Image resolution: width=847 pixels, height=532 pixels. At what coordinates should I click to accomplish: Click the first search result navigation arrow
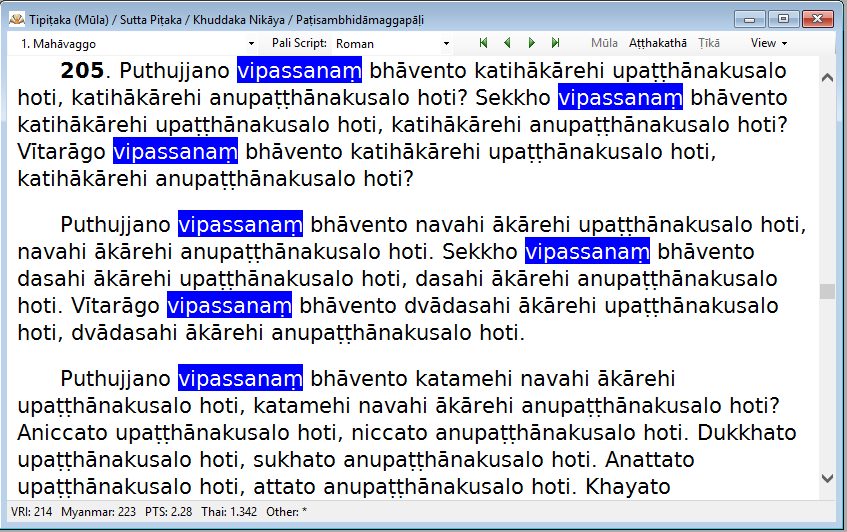click(x=484, y=43)
